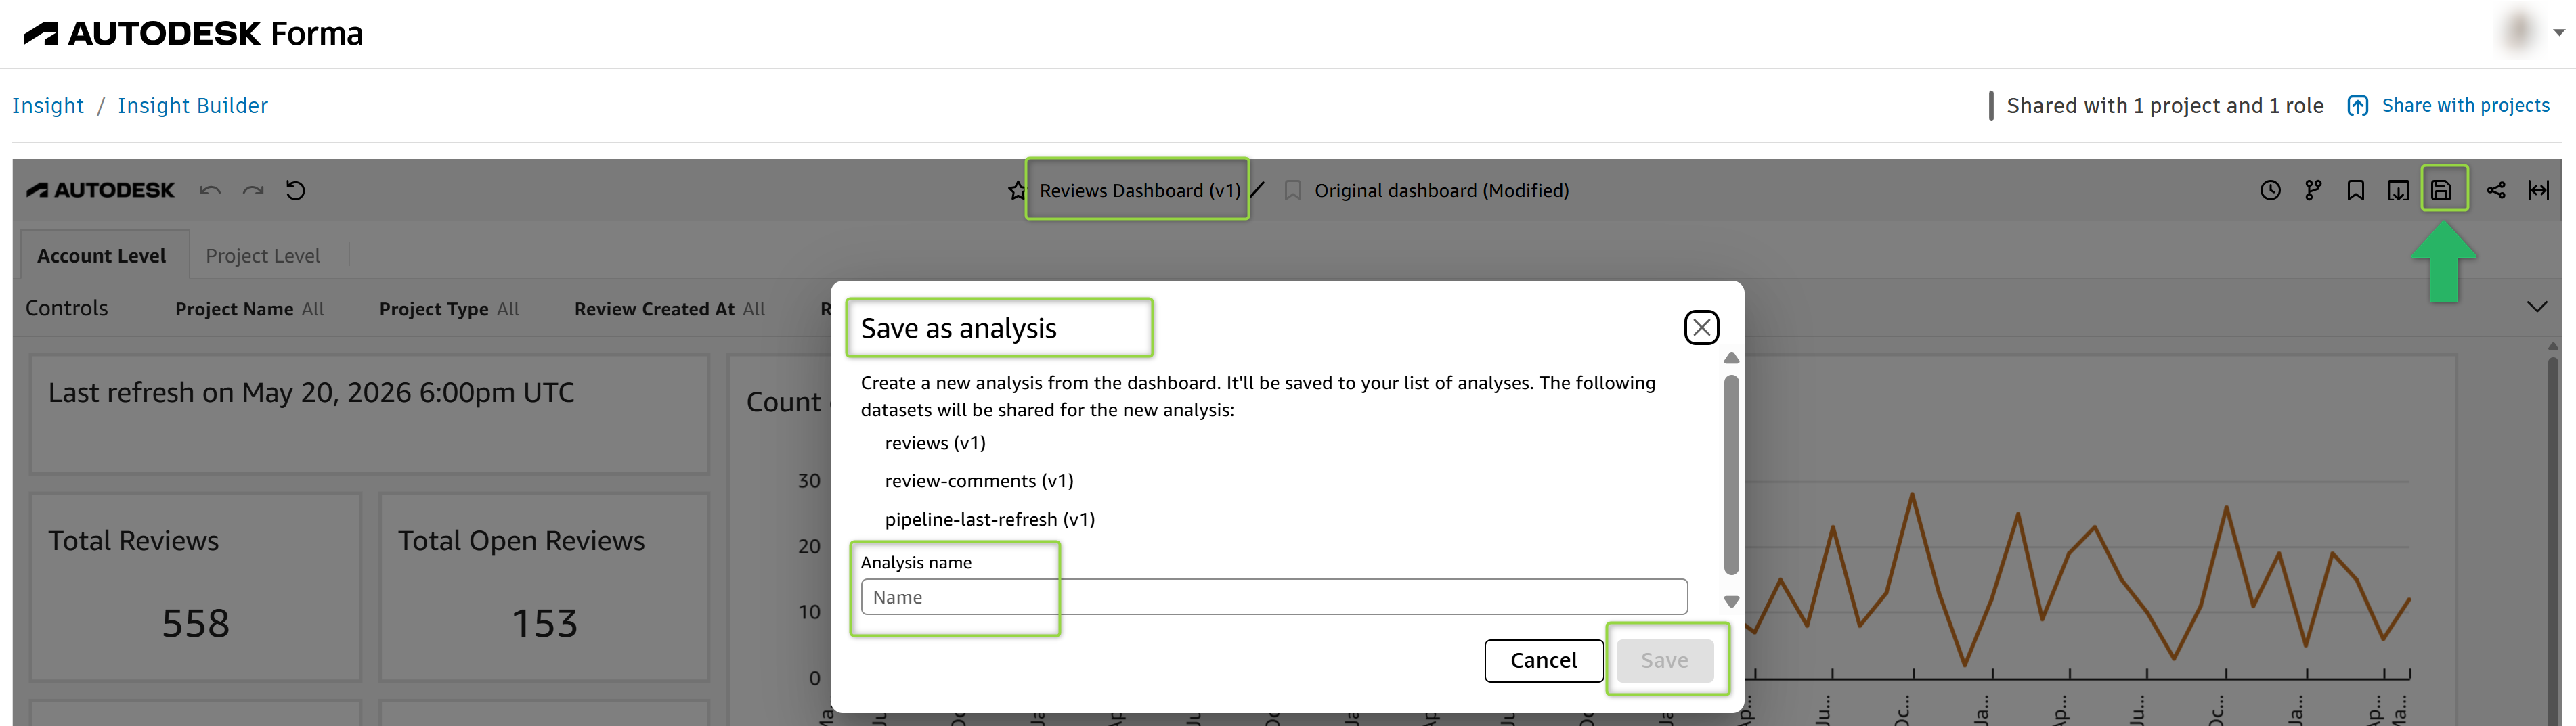Image resolution: width=2576 pixels, height=726 pixels.
Task: Click the Analysis name input field
Action: pyautogui.click(x=1274, y=597)
